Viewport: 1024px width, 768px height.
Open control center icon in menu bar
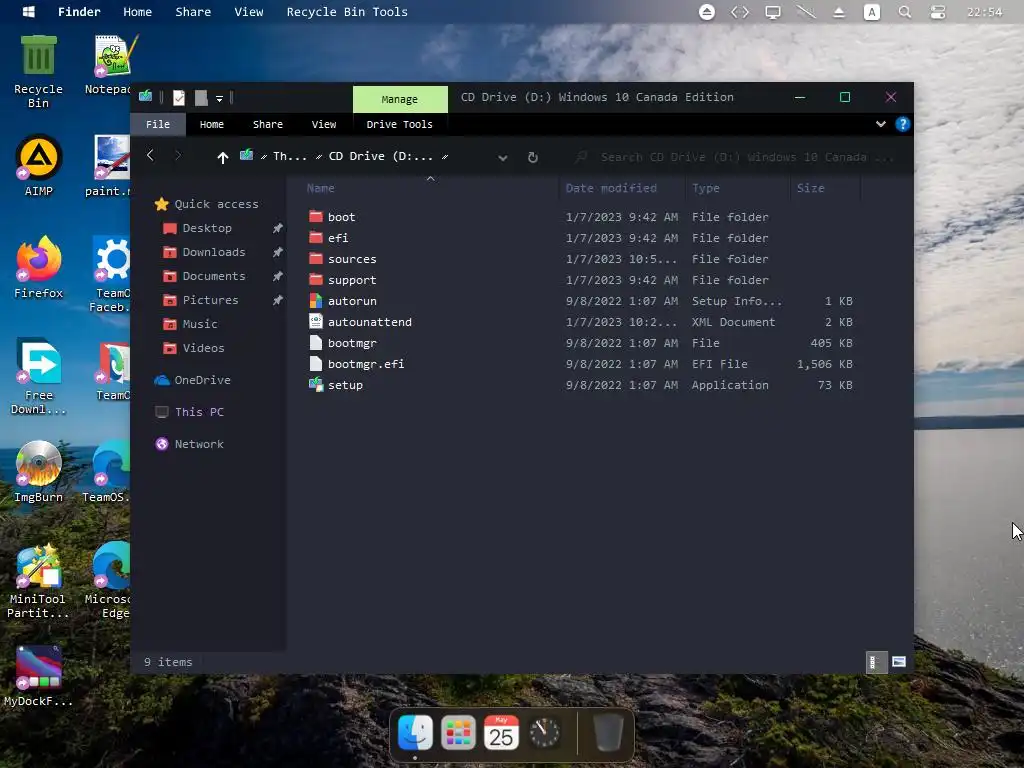(x=938, y=12)
